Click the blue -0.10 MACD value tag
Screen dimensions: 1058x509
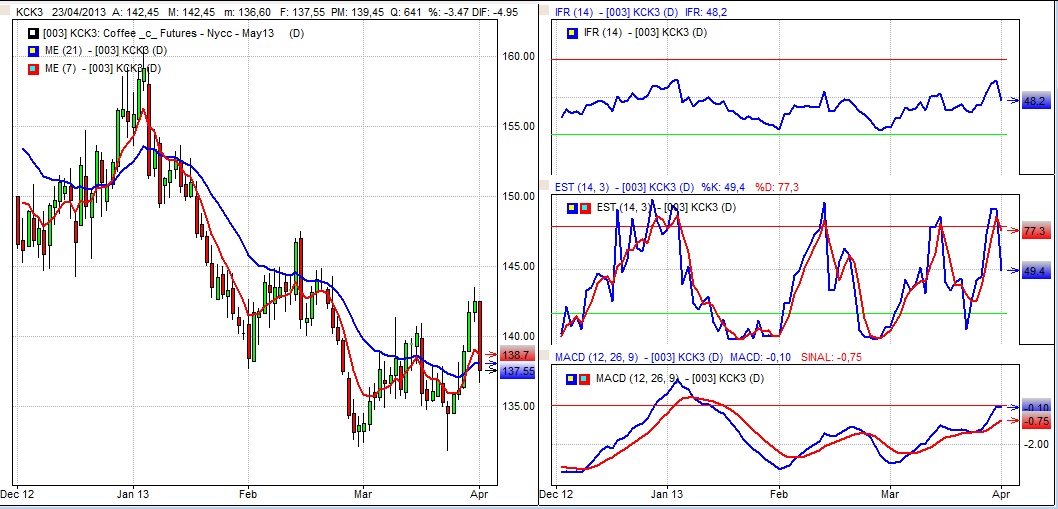pos(1036,407)
